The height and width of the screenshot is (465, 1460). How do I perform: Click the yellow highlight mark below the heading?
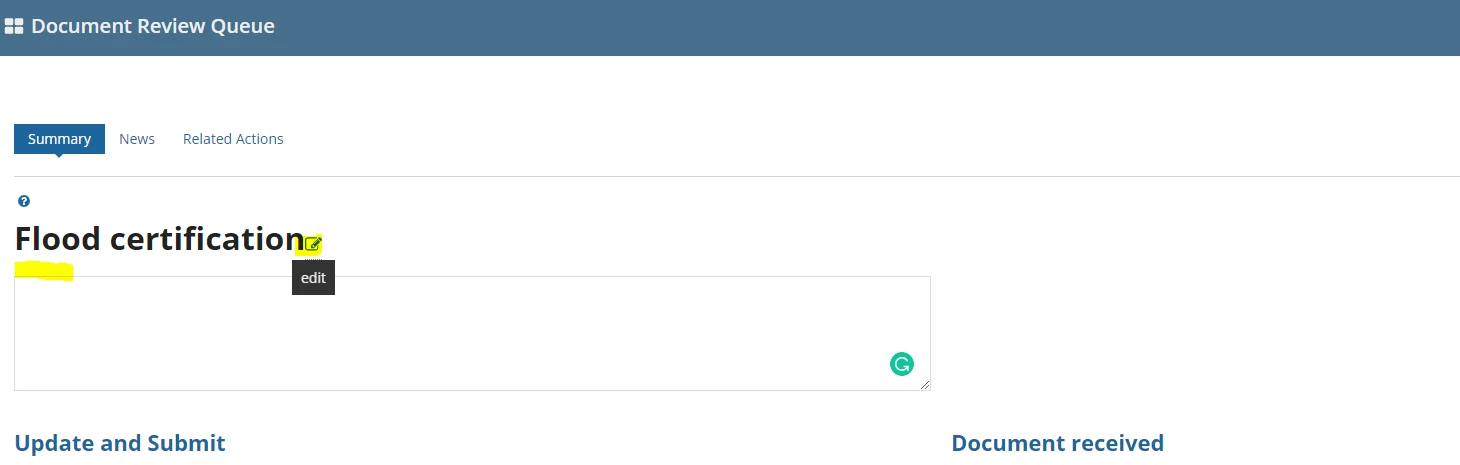[x=44, y=271]
